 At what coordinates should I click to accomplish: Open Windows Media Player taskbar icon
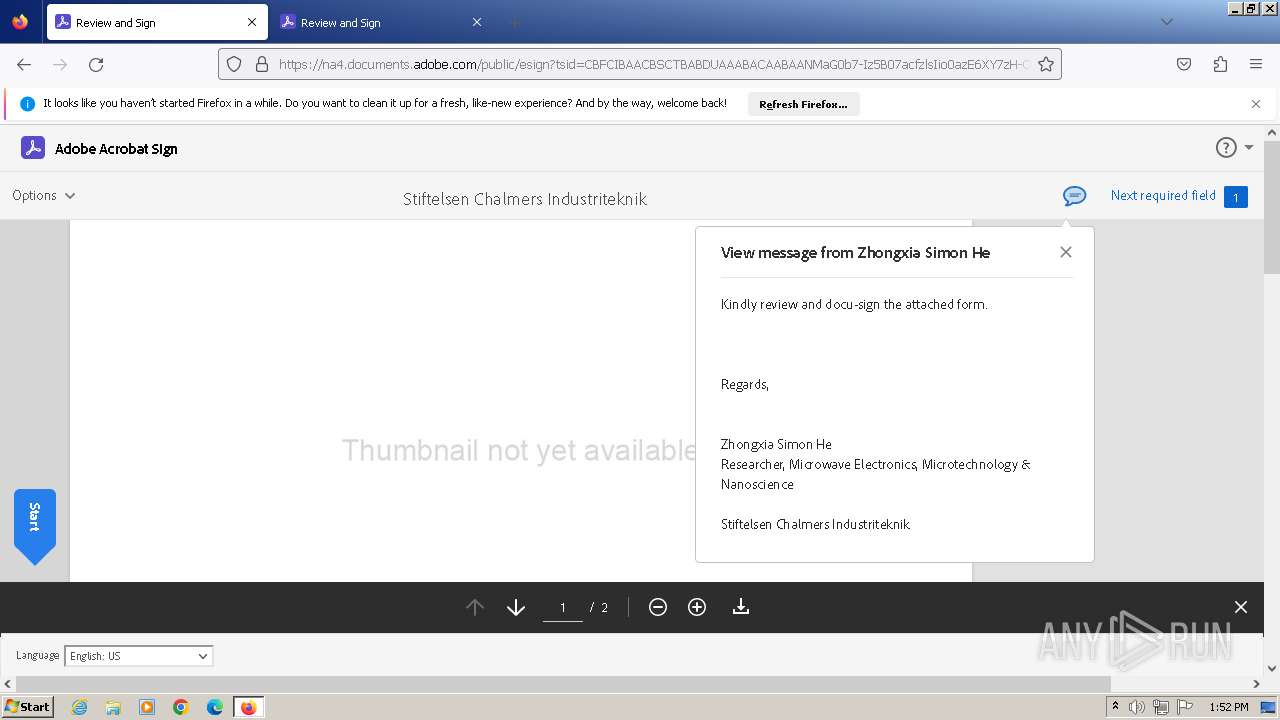coord(147,707)
